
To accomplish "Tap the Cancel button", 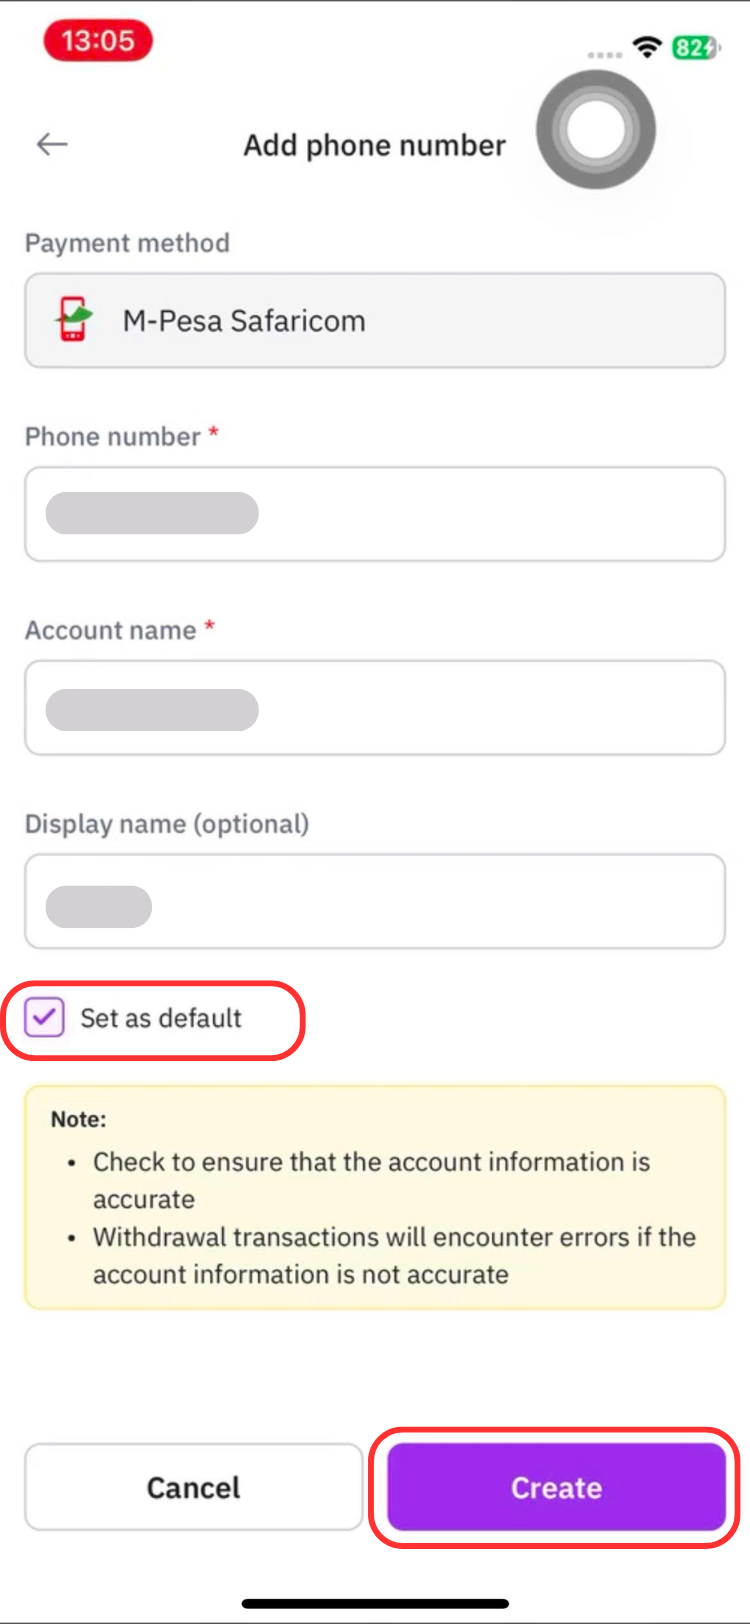I will pos(194,1487).
